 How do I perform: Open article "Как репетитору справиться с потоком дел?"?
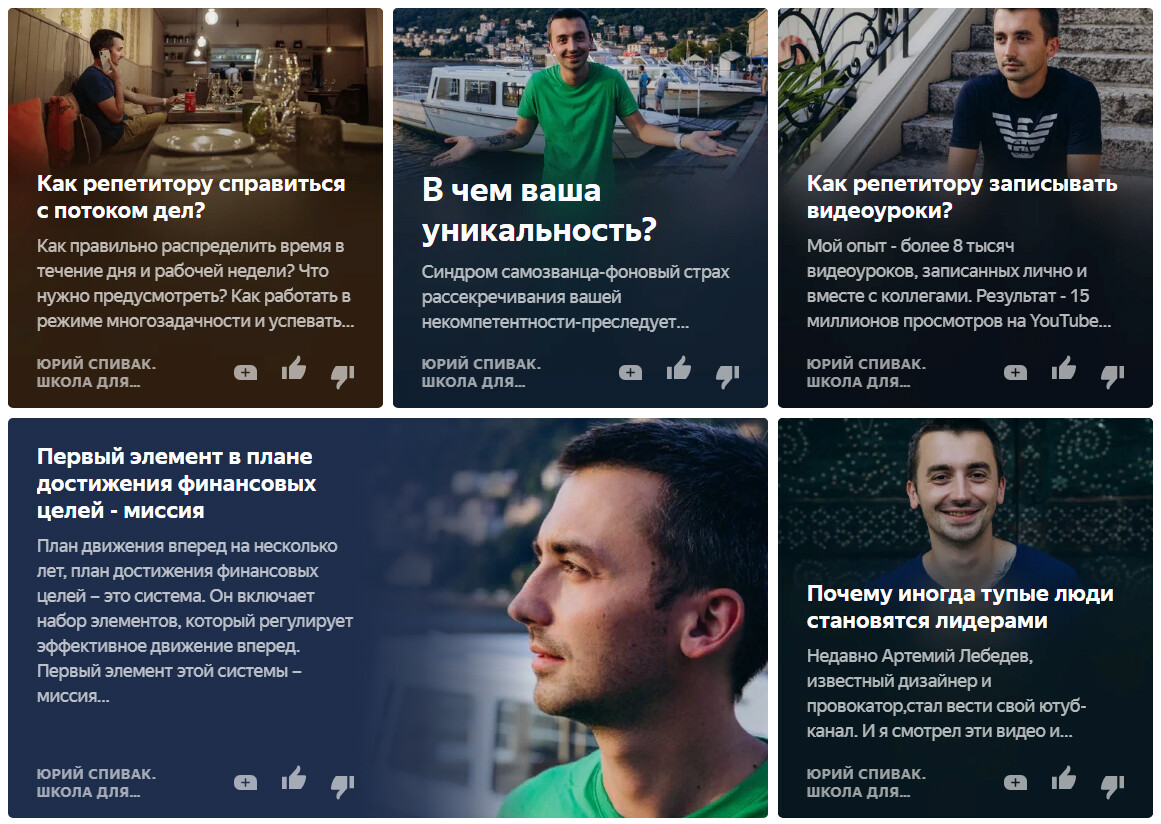click(191, 197)
